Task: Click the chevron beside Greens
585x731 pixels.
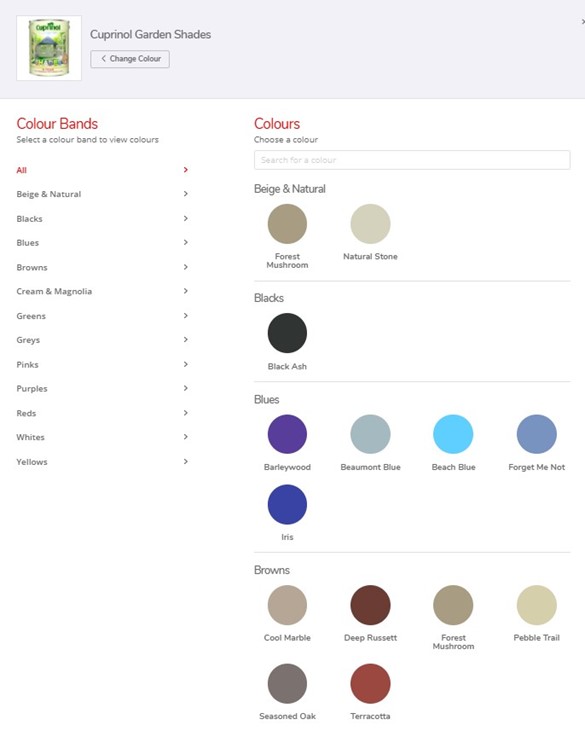Action: pos(186,316)
